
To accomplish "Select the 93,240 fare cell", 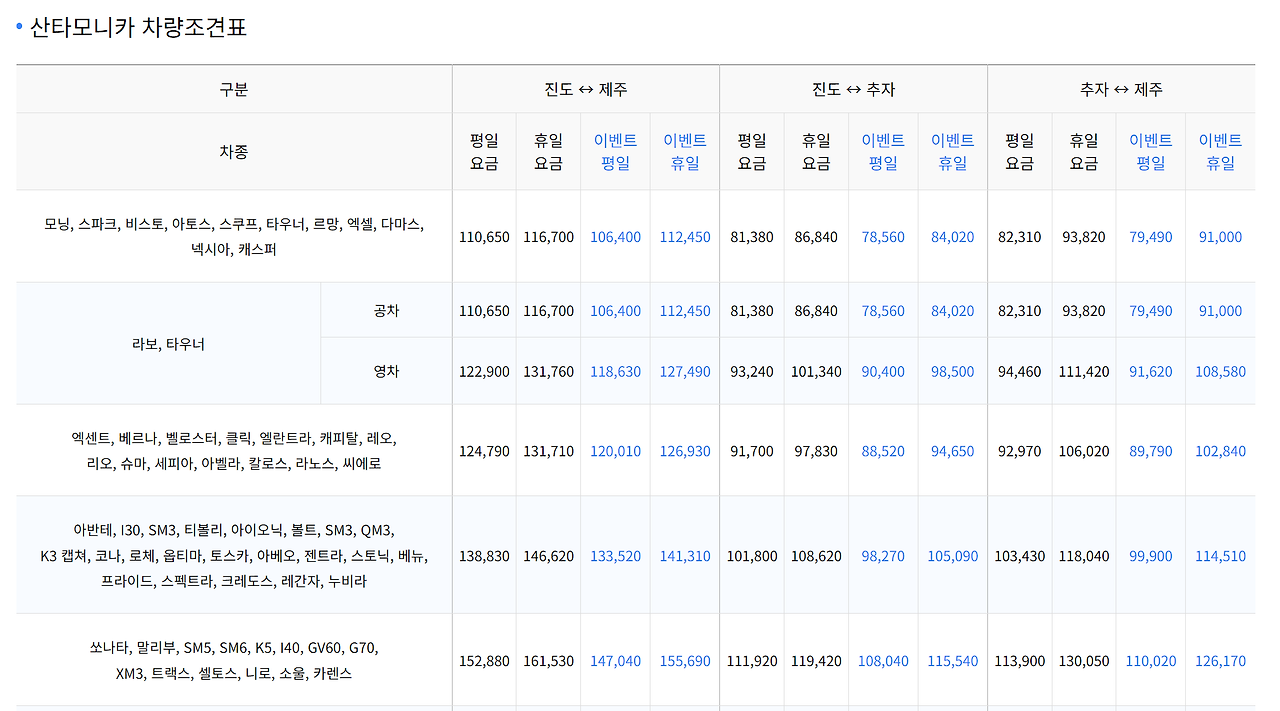I will pyautogui.click(x=752, y=371).
